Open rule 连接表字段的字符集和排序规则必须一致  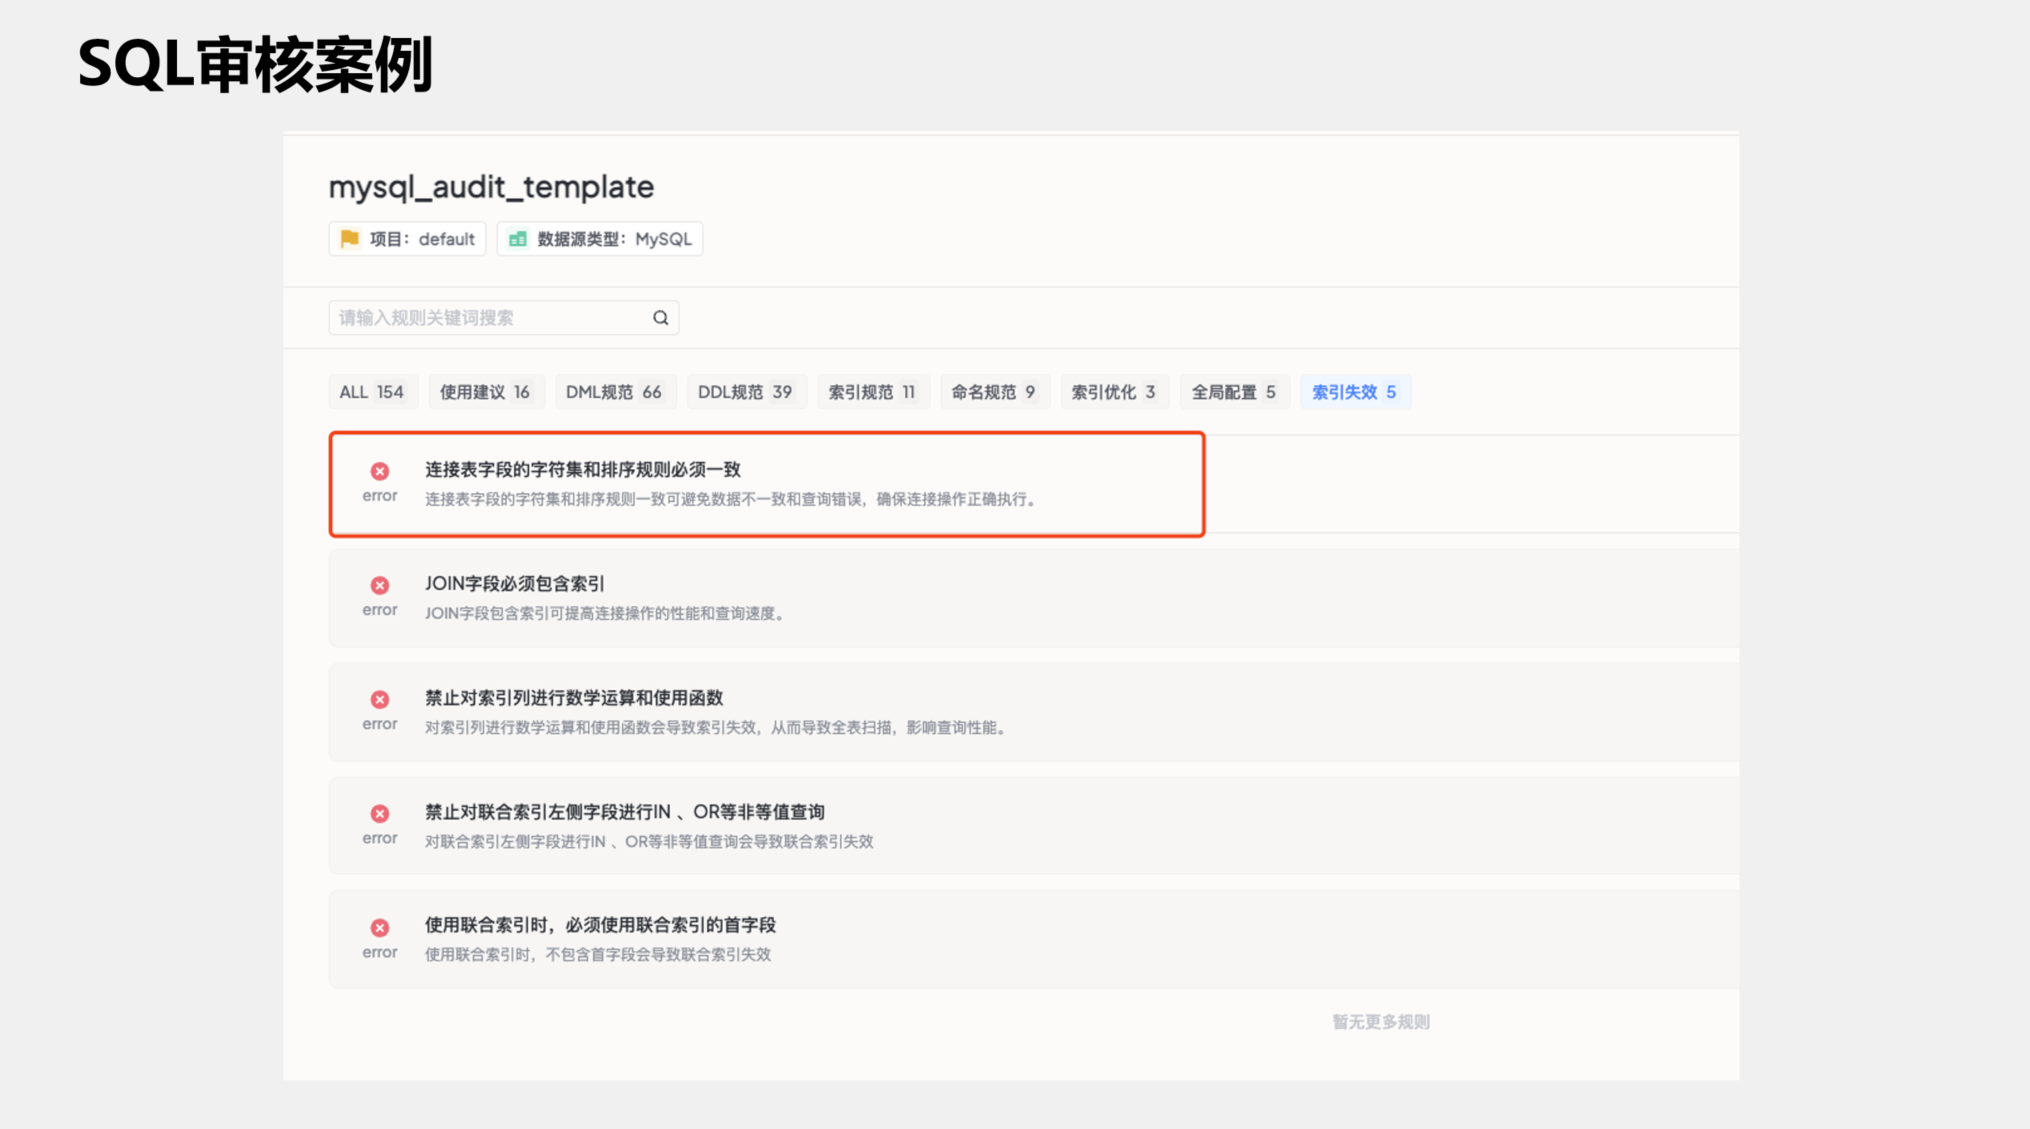click(x=581, y=469)
